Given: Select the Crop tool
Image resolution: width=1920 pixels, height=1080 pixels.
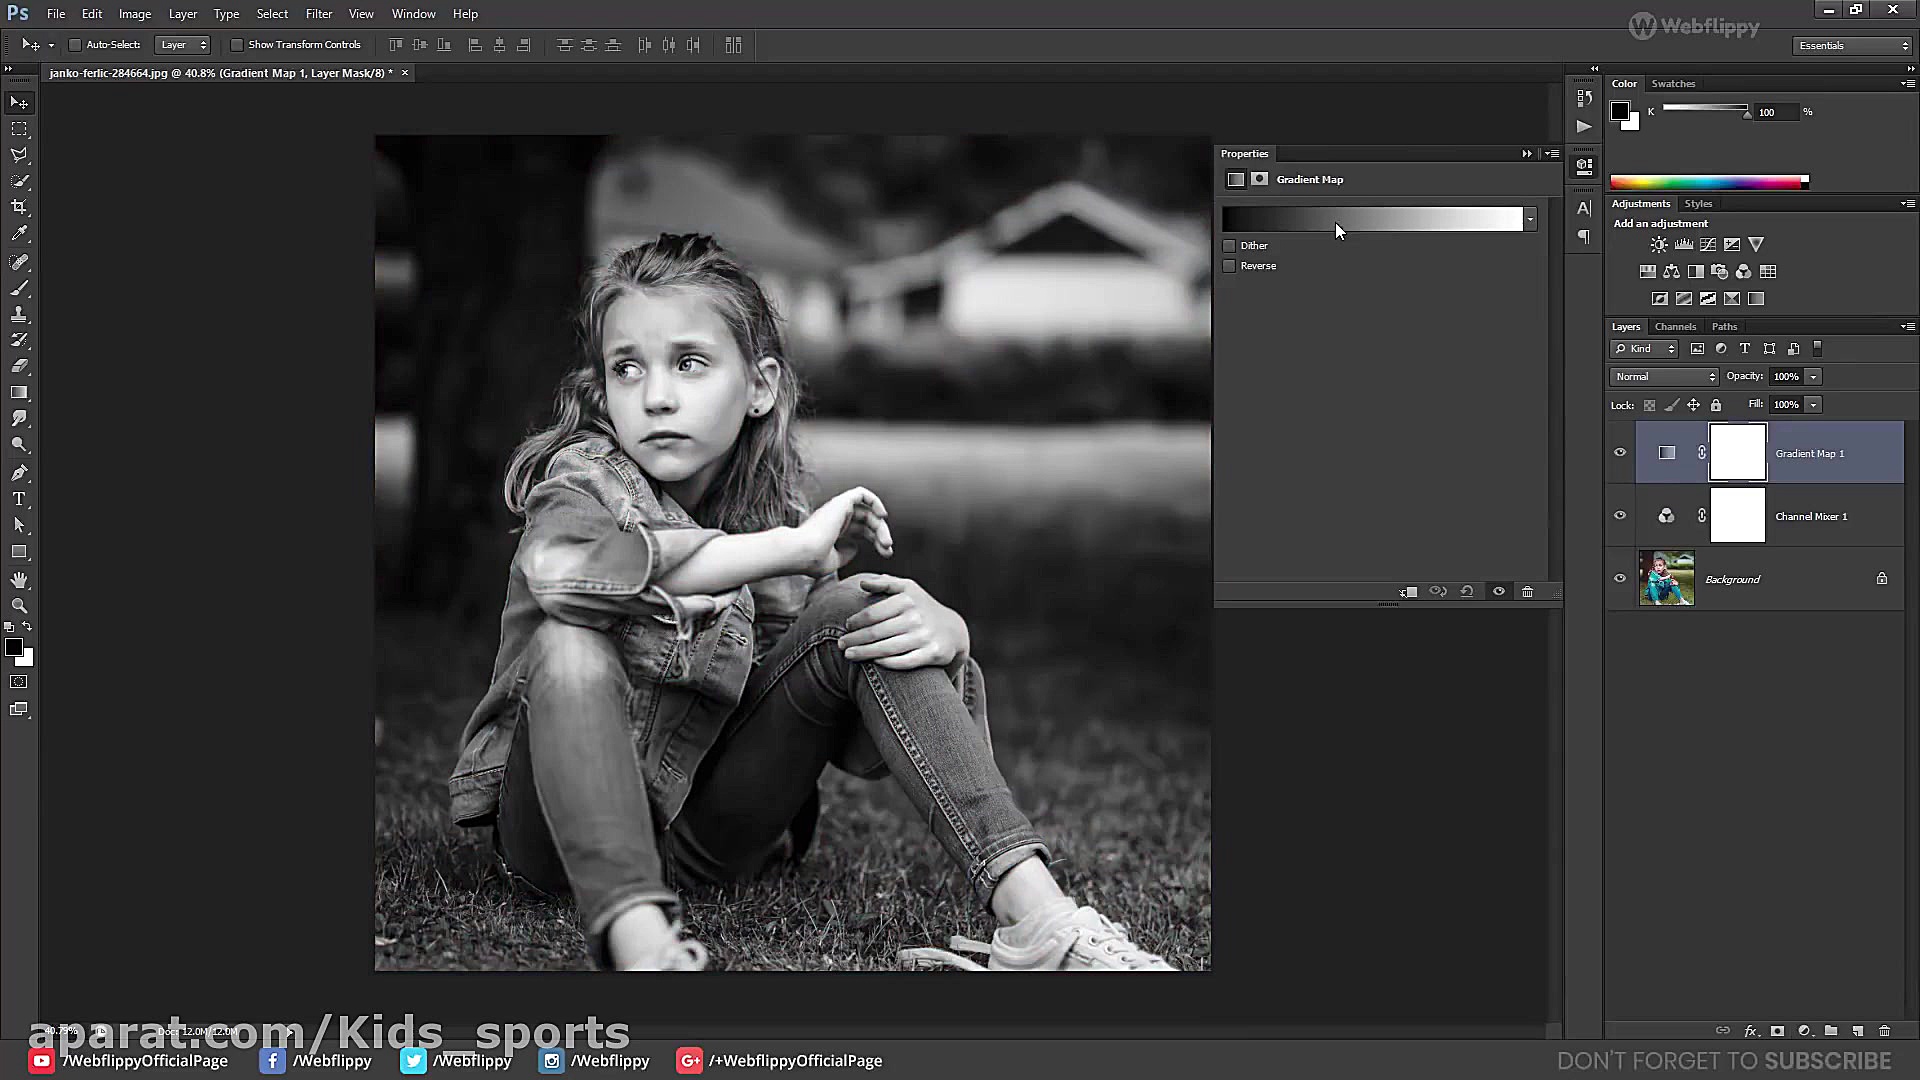Looking at the screenshot, I should (x=19, y=207).
